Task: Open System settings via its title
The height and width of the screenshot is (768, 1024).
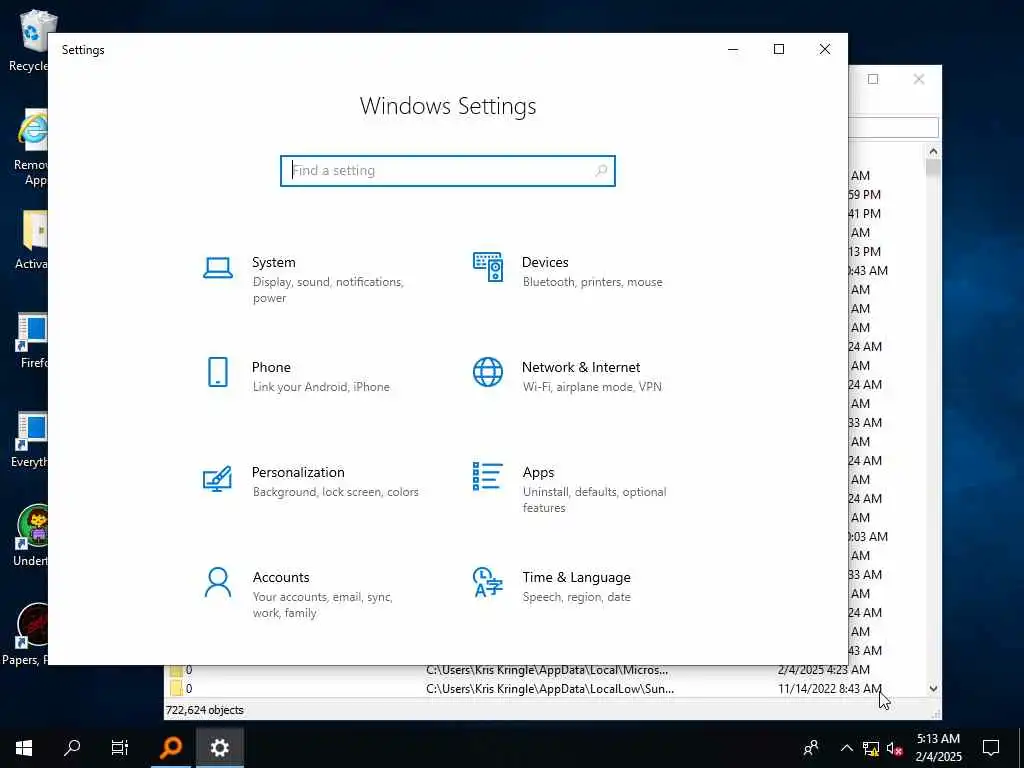Action: point(274,262)
